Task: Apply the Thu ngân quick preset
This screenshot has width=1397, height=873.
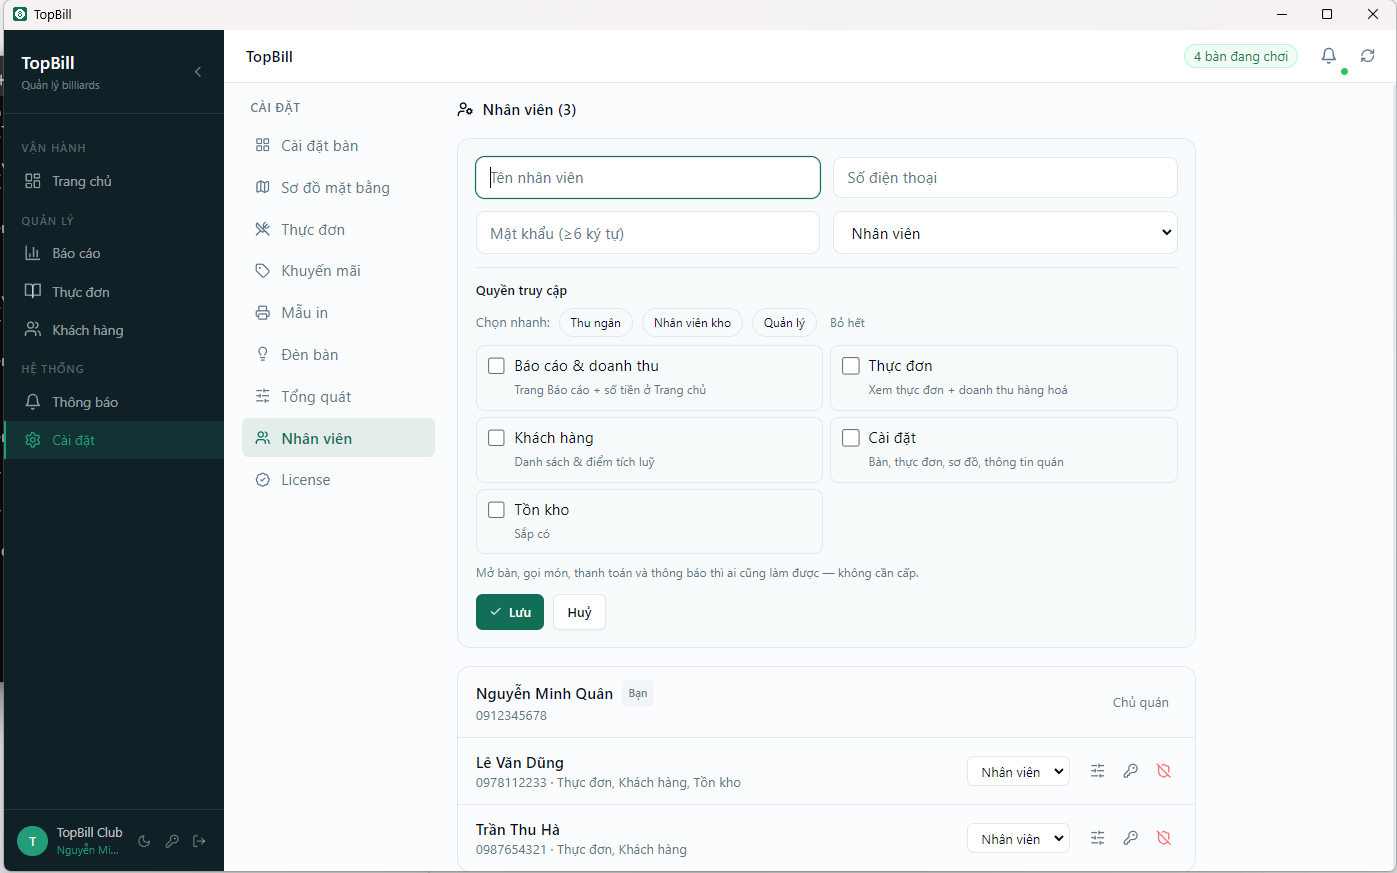Action: (595, 323)
